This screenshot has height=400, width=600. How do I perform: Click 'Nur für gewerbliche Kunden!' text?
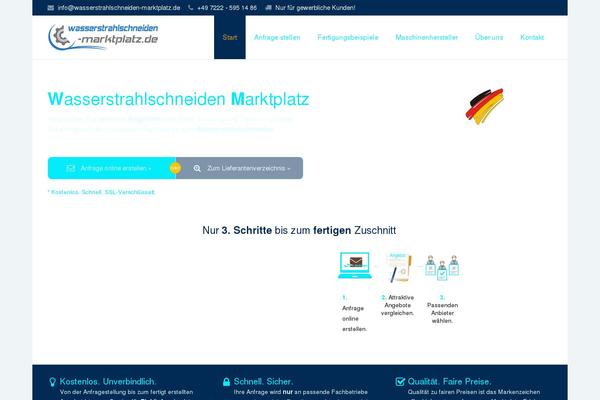(x=315, y=8)
